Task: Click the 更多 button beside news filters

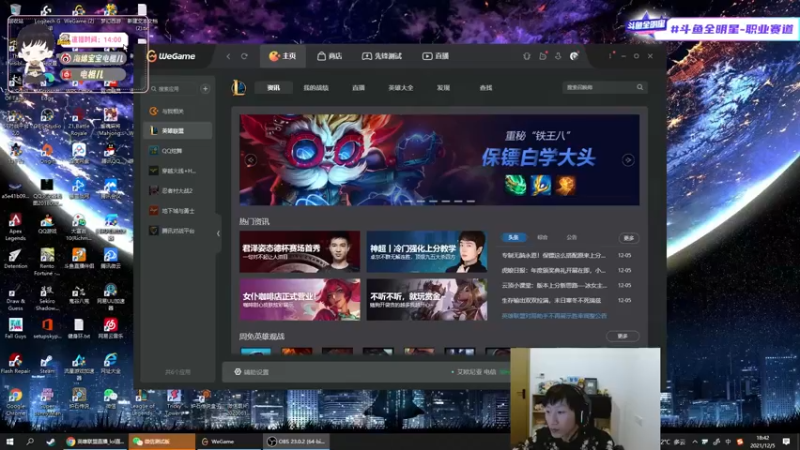Action: click(x=629, y=238)
